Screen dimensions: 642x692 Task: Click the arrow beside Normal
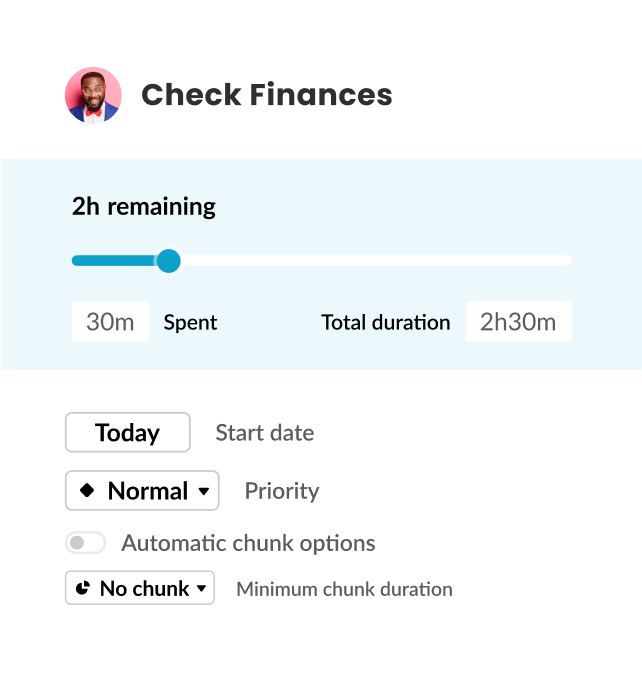tap(204, 492)
